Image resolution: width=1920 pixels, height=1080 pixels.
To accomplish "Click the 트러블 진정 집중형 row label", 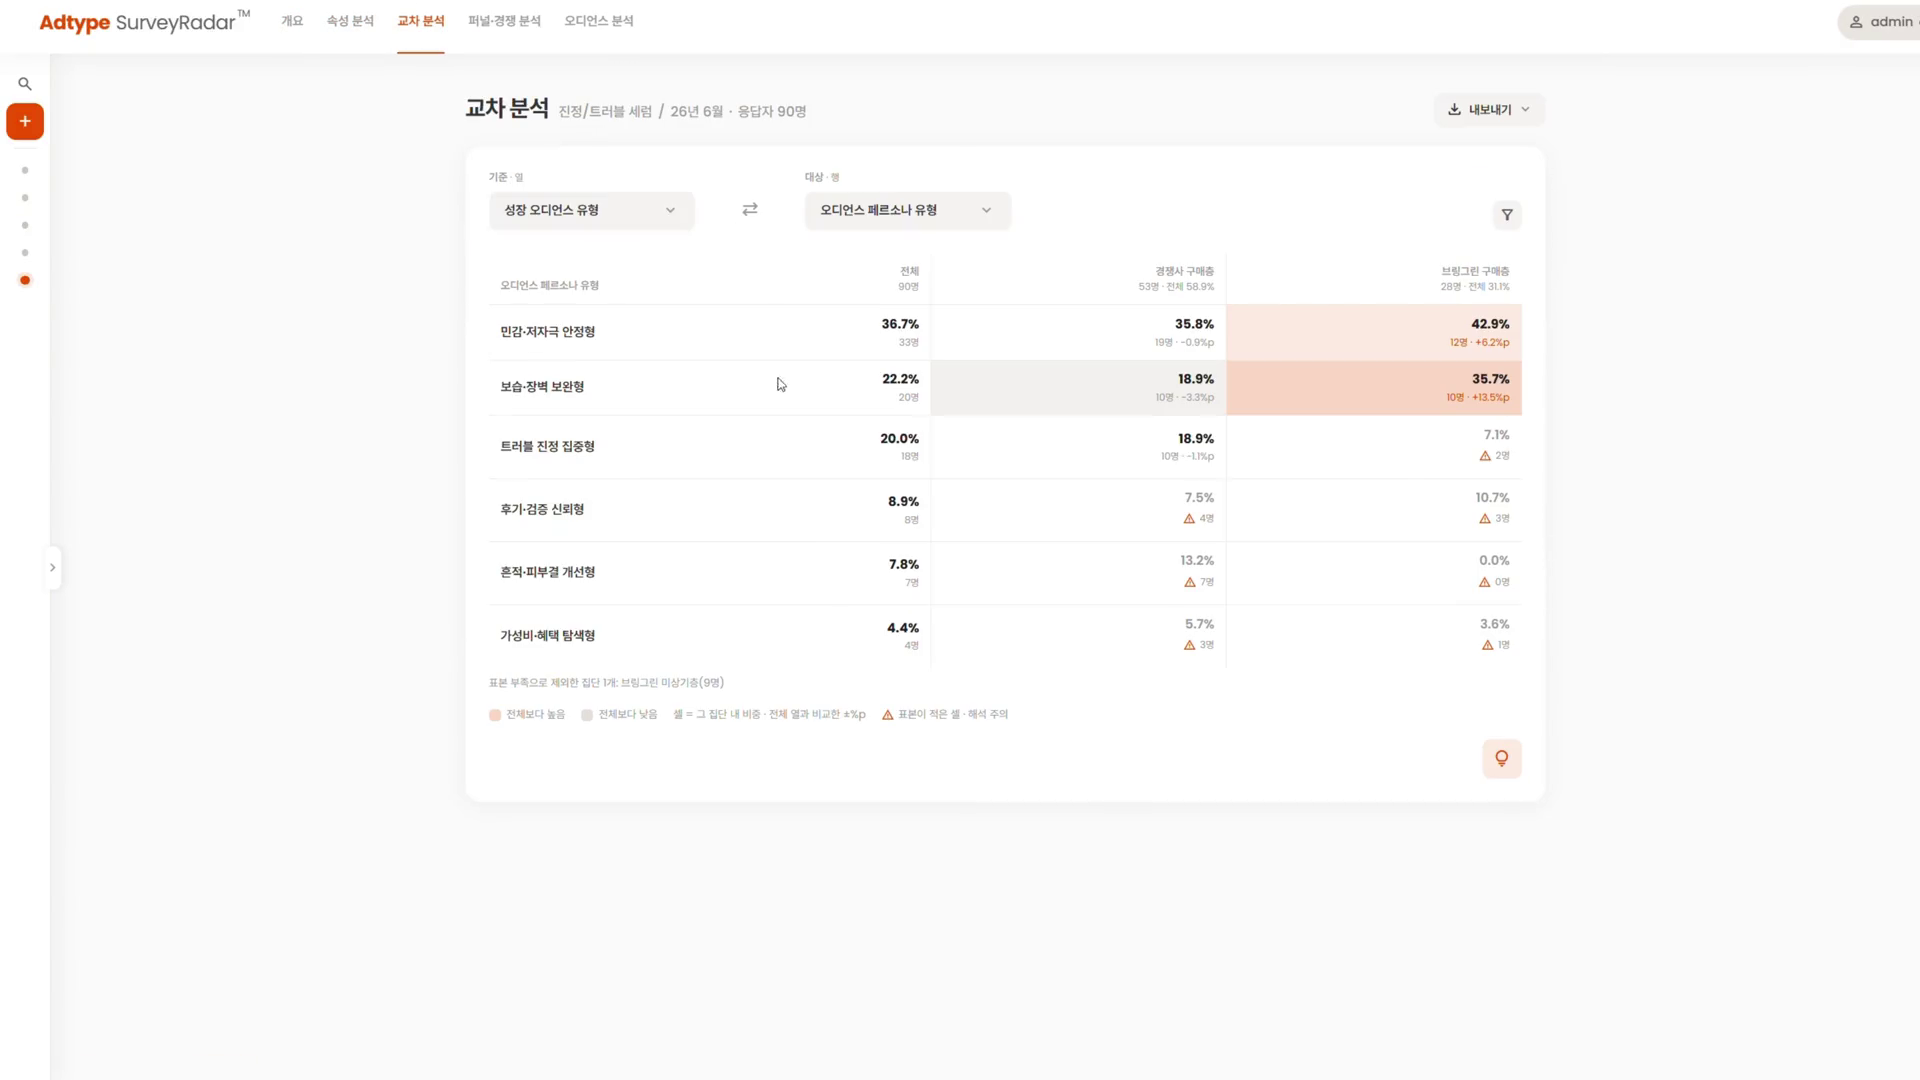I will 548,447.
